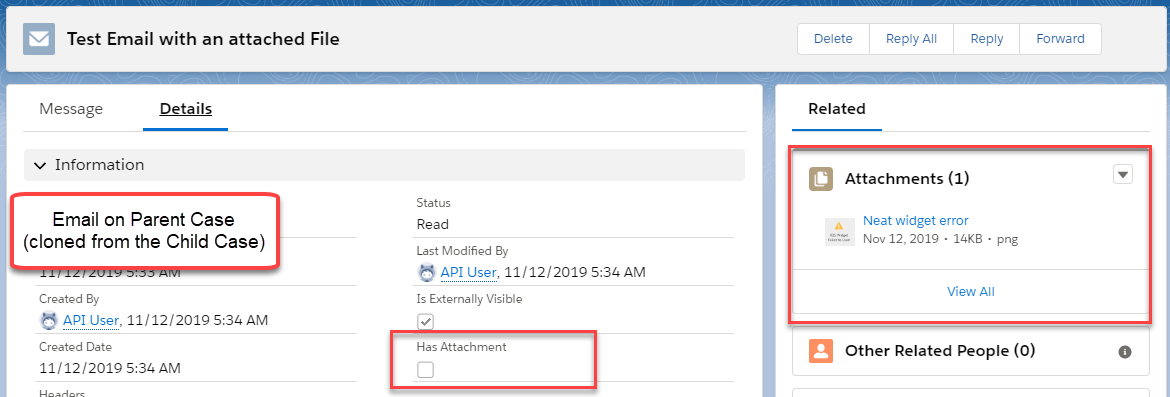Click the Other Related People icon
1170x397 pixels.
click(x=822, y=351)
